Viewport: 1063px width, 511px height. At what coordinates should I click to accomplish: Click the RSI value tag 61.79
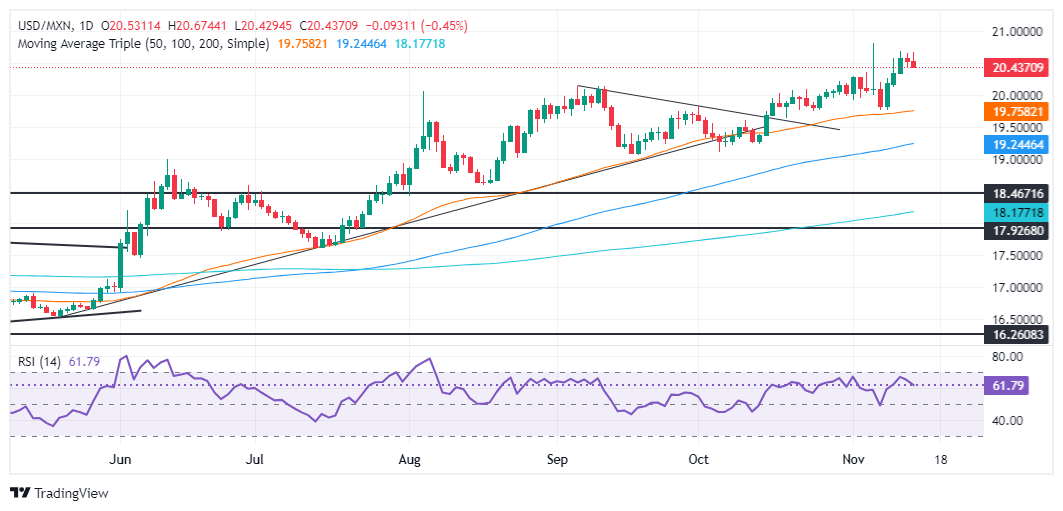coord(1008,386)
